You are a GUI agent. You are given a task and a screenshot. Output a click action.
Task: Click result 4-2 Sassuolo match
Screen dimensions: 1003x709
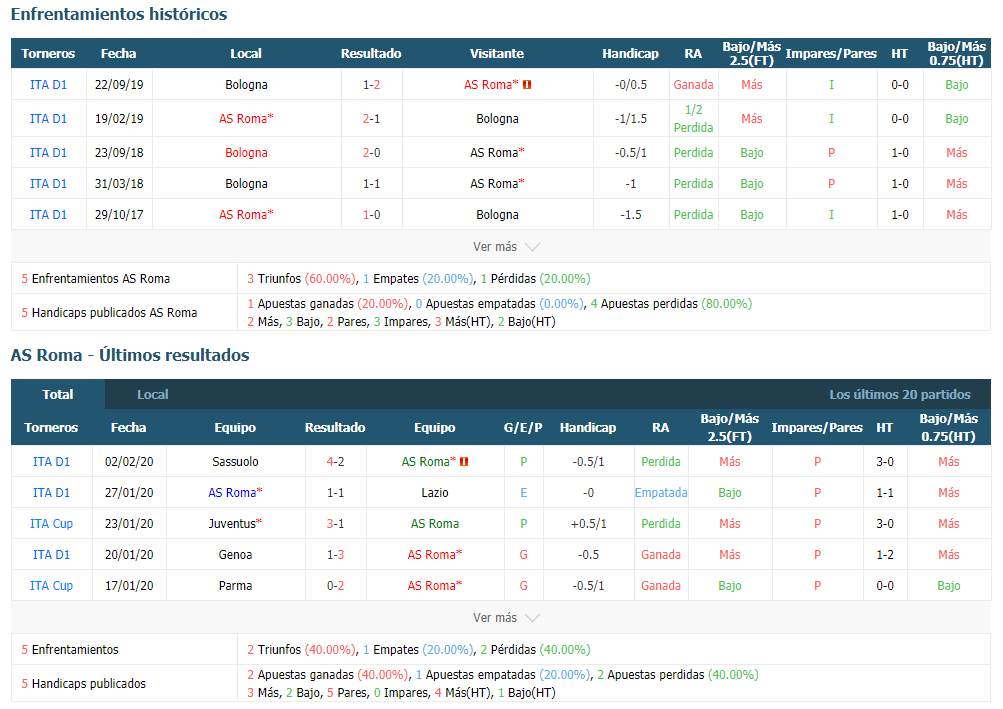point(335,461)
